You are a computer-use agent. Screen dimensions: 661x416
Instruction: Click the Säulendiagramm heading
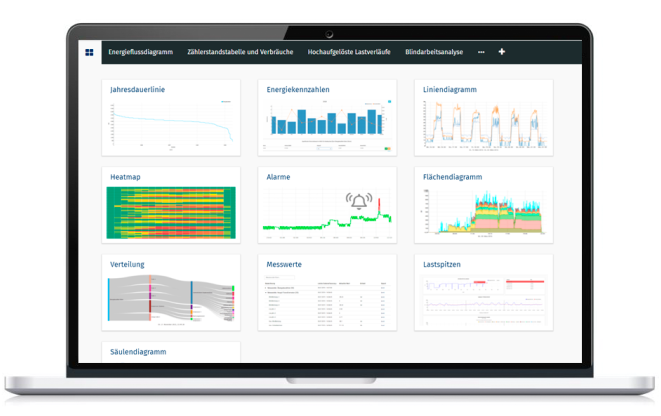[x=139, y=352]
